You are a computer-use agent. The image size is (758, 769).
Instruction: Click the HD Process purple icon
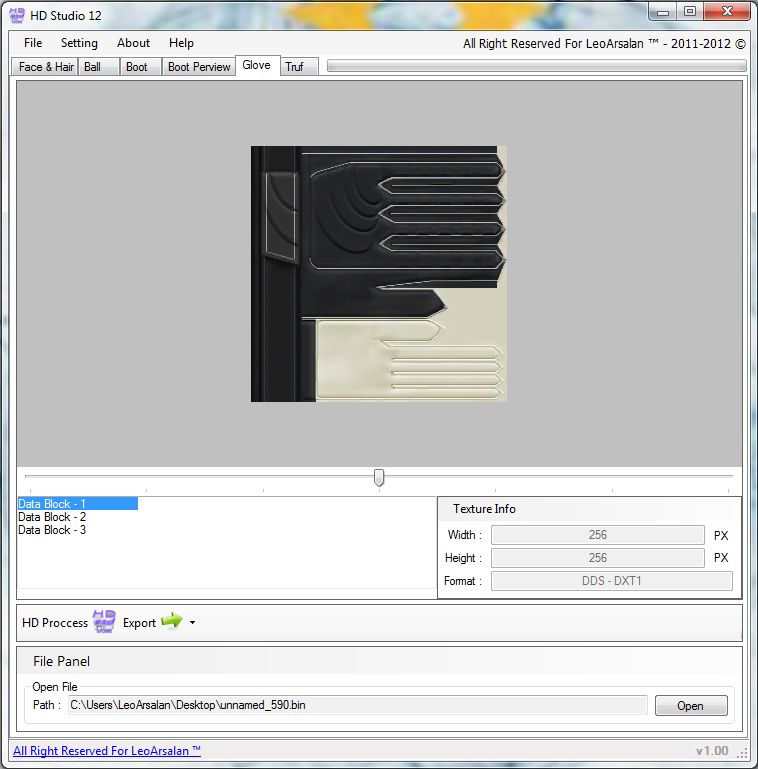click(104, 622)
